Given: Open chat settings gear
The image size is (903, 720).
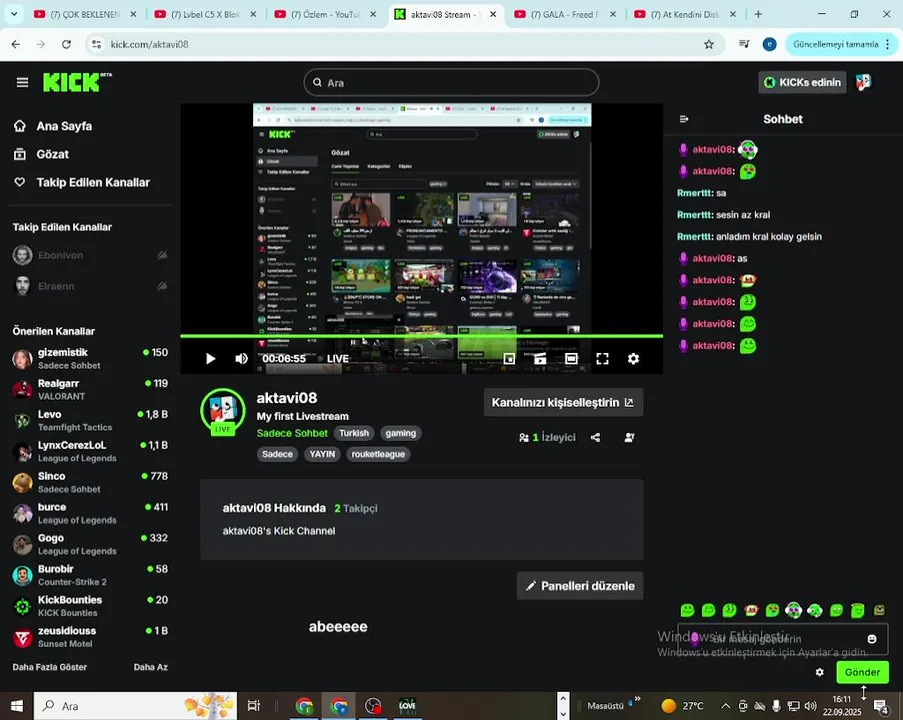Looking at the screenshot, I should click(819, 672).
